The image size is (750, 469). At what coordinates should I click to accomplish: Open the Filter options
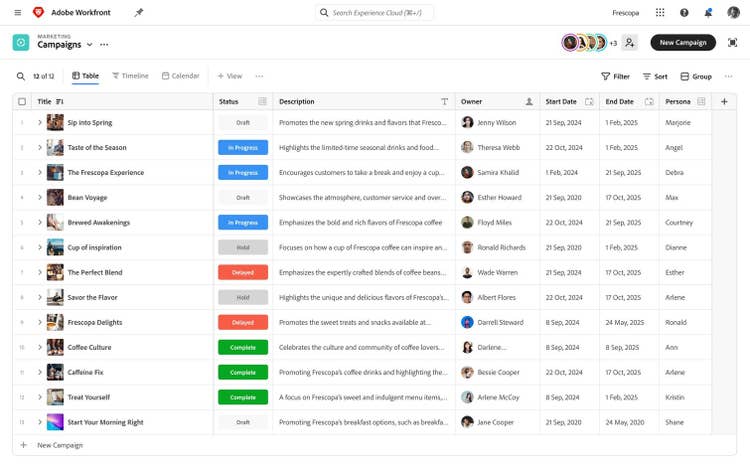click(x=615, y=76)
